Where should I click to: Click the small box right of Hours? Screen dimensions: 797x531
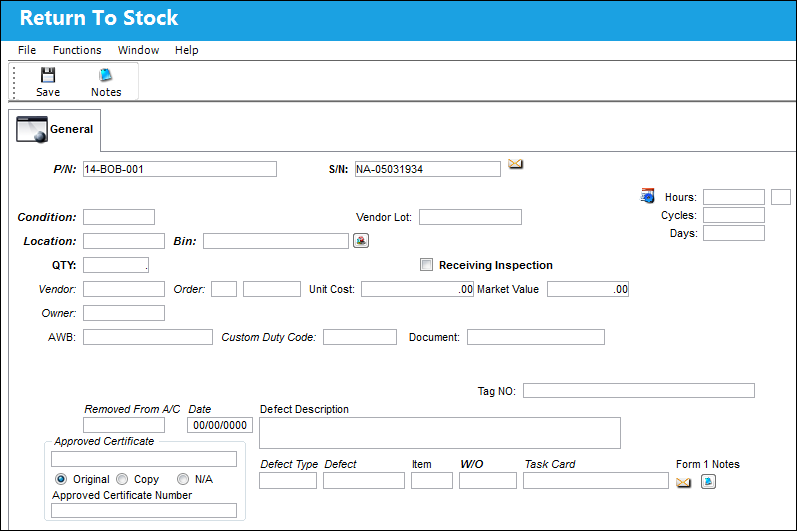pyautogui.click(x=781, y=197)
